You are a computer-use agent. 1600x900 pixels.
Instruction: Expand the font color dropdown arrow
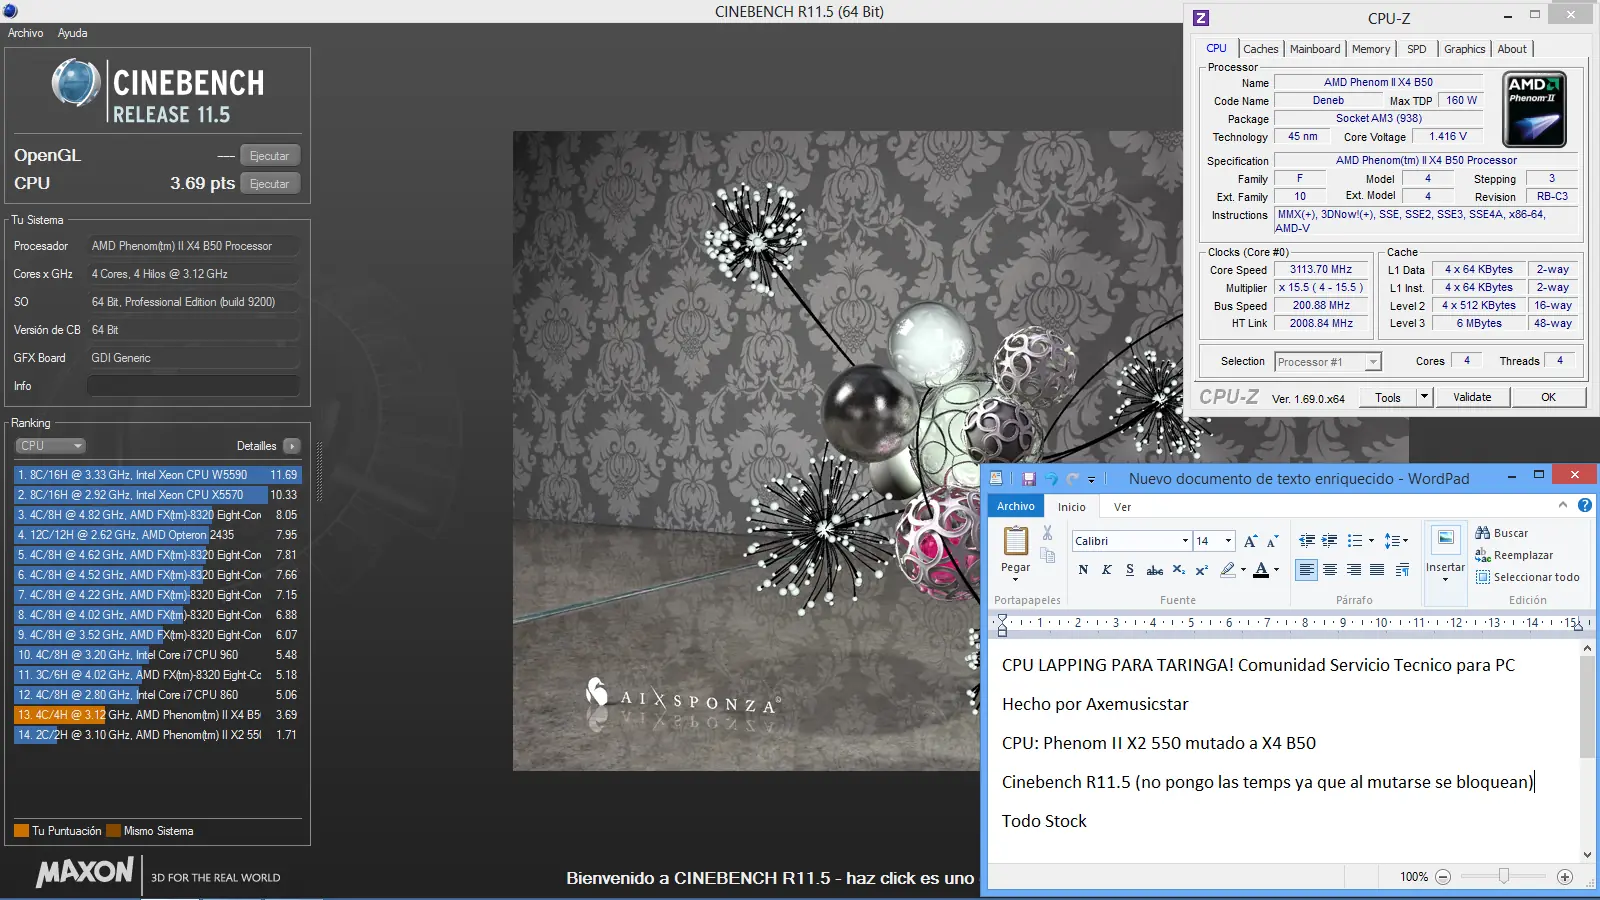point(1277,570)
